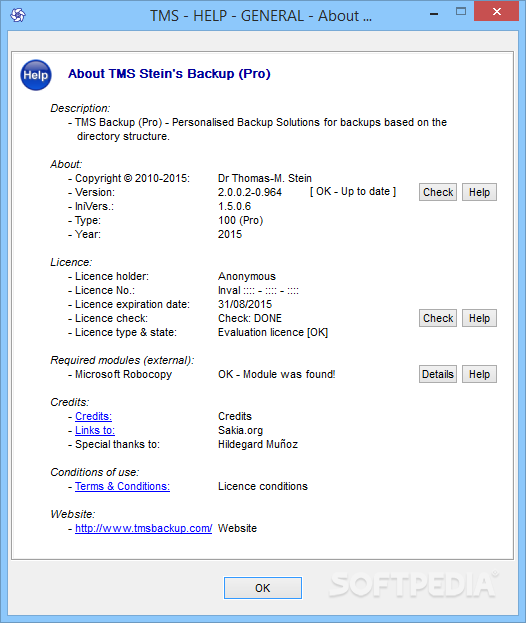
Task: Click the Year value 2015
Action: pos(230,234)
